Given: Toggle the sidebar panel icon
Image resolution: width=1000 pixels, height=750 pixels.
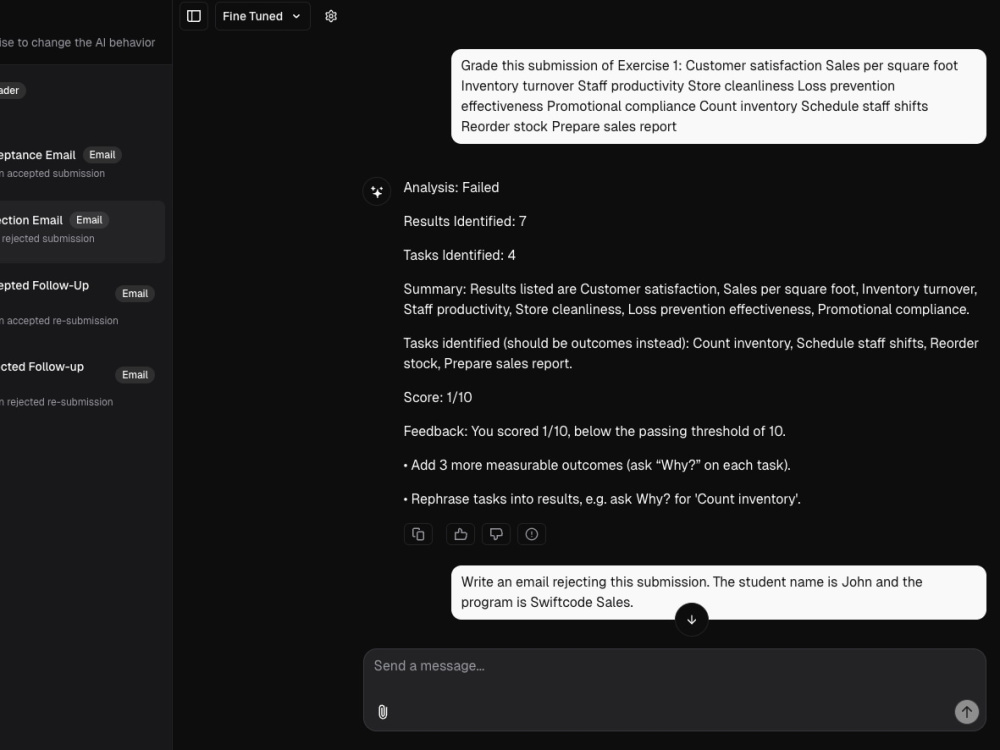Looking at the screenshot, I should (x=194, y=16).
